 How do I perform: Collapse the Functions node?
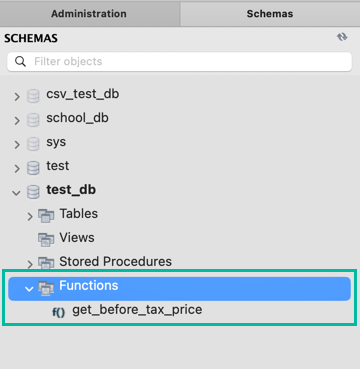click(x=29, y=289)
